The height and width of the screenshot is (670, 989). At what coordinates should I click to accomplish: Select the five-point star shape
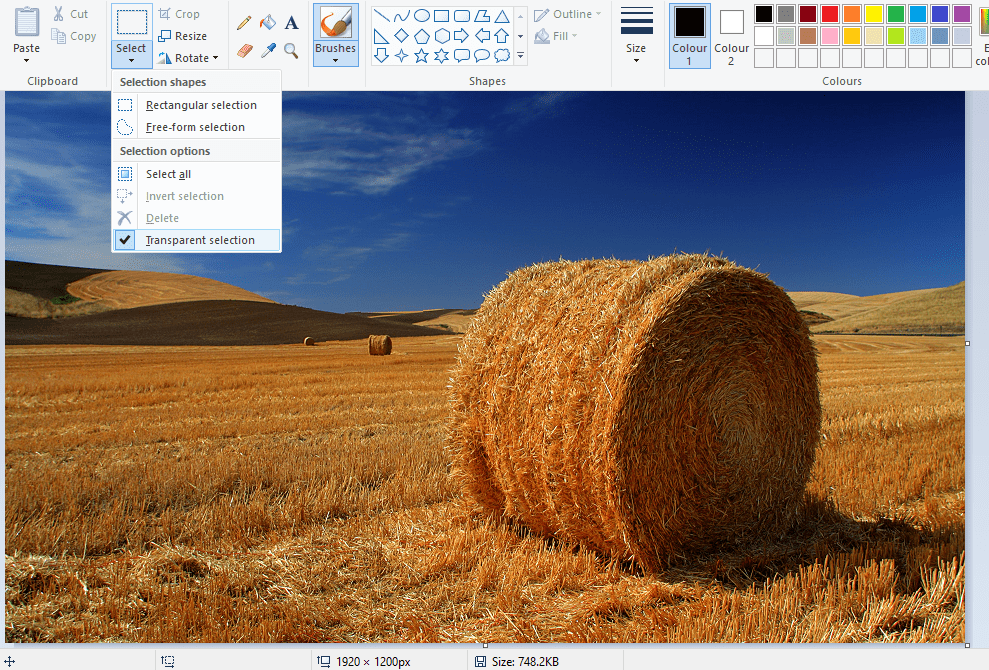(x=421, y=55)
